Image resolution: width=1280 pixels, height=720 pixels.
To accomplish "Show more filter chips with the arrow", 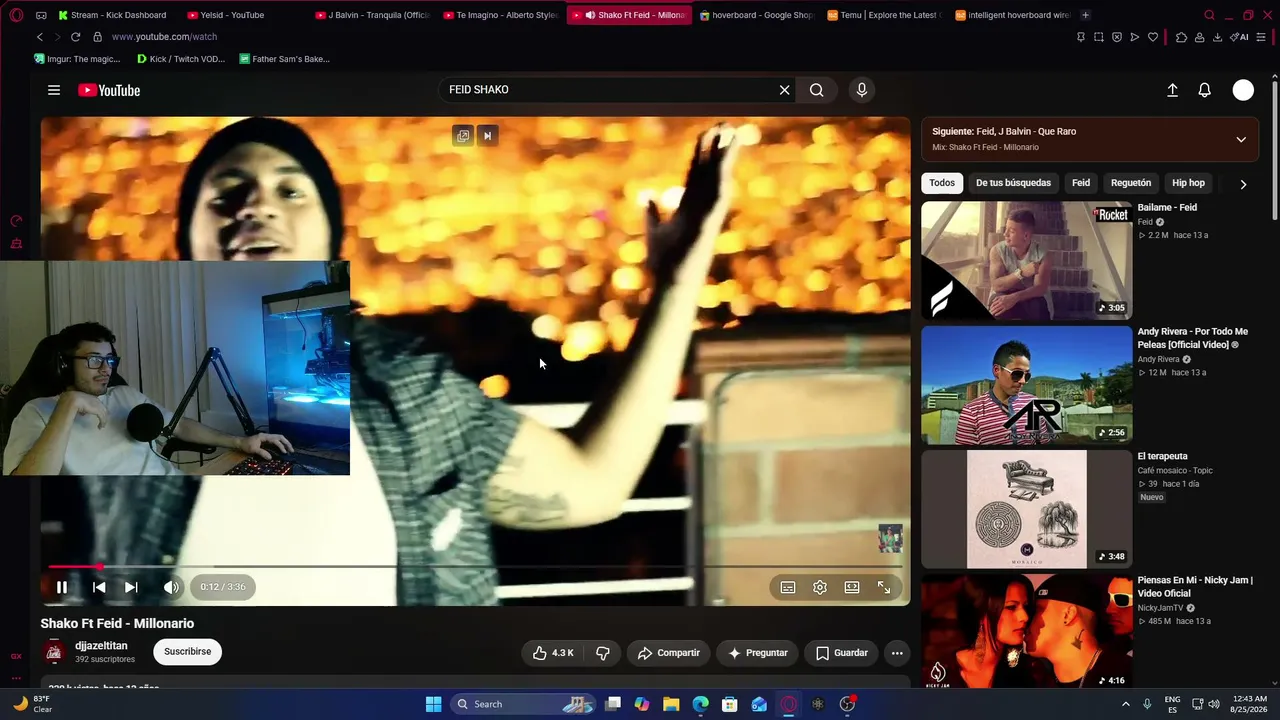I will point(1243,184).
